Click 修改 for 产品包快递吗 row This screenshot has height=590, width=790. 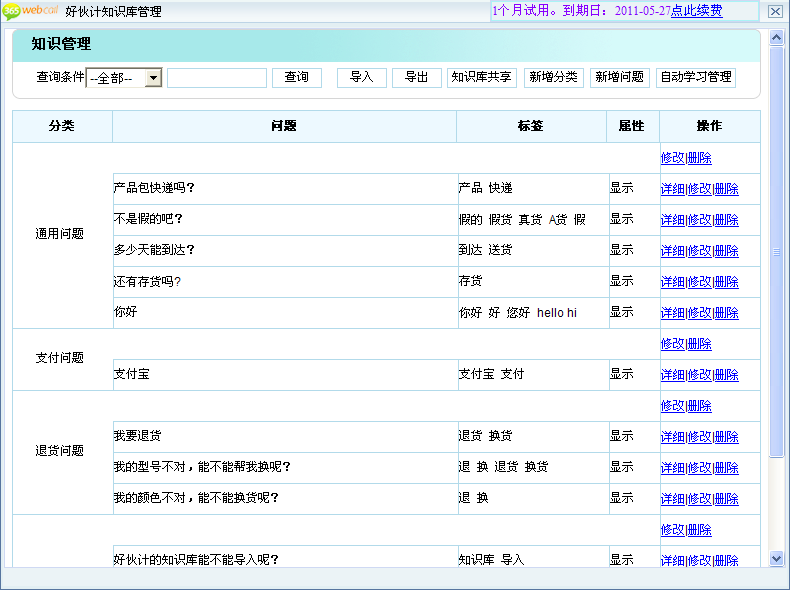pyautogui.click(x=700, y=189)
